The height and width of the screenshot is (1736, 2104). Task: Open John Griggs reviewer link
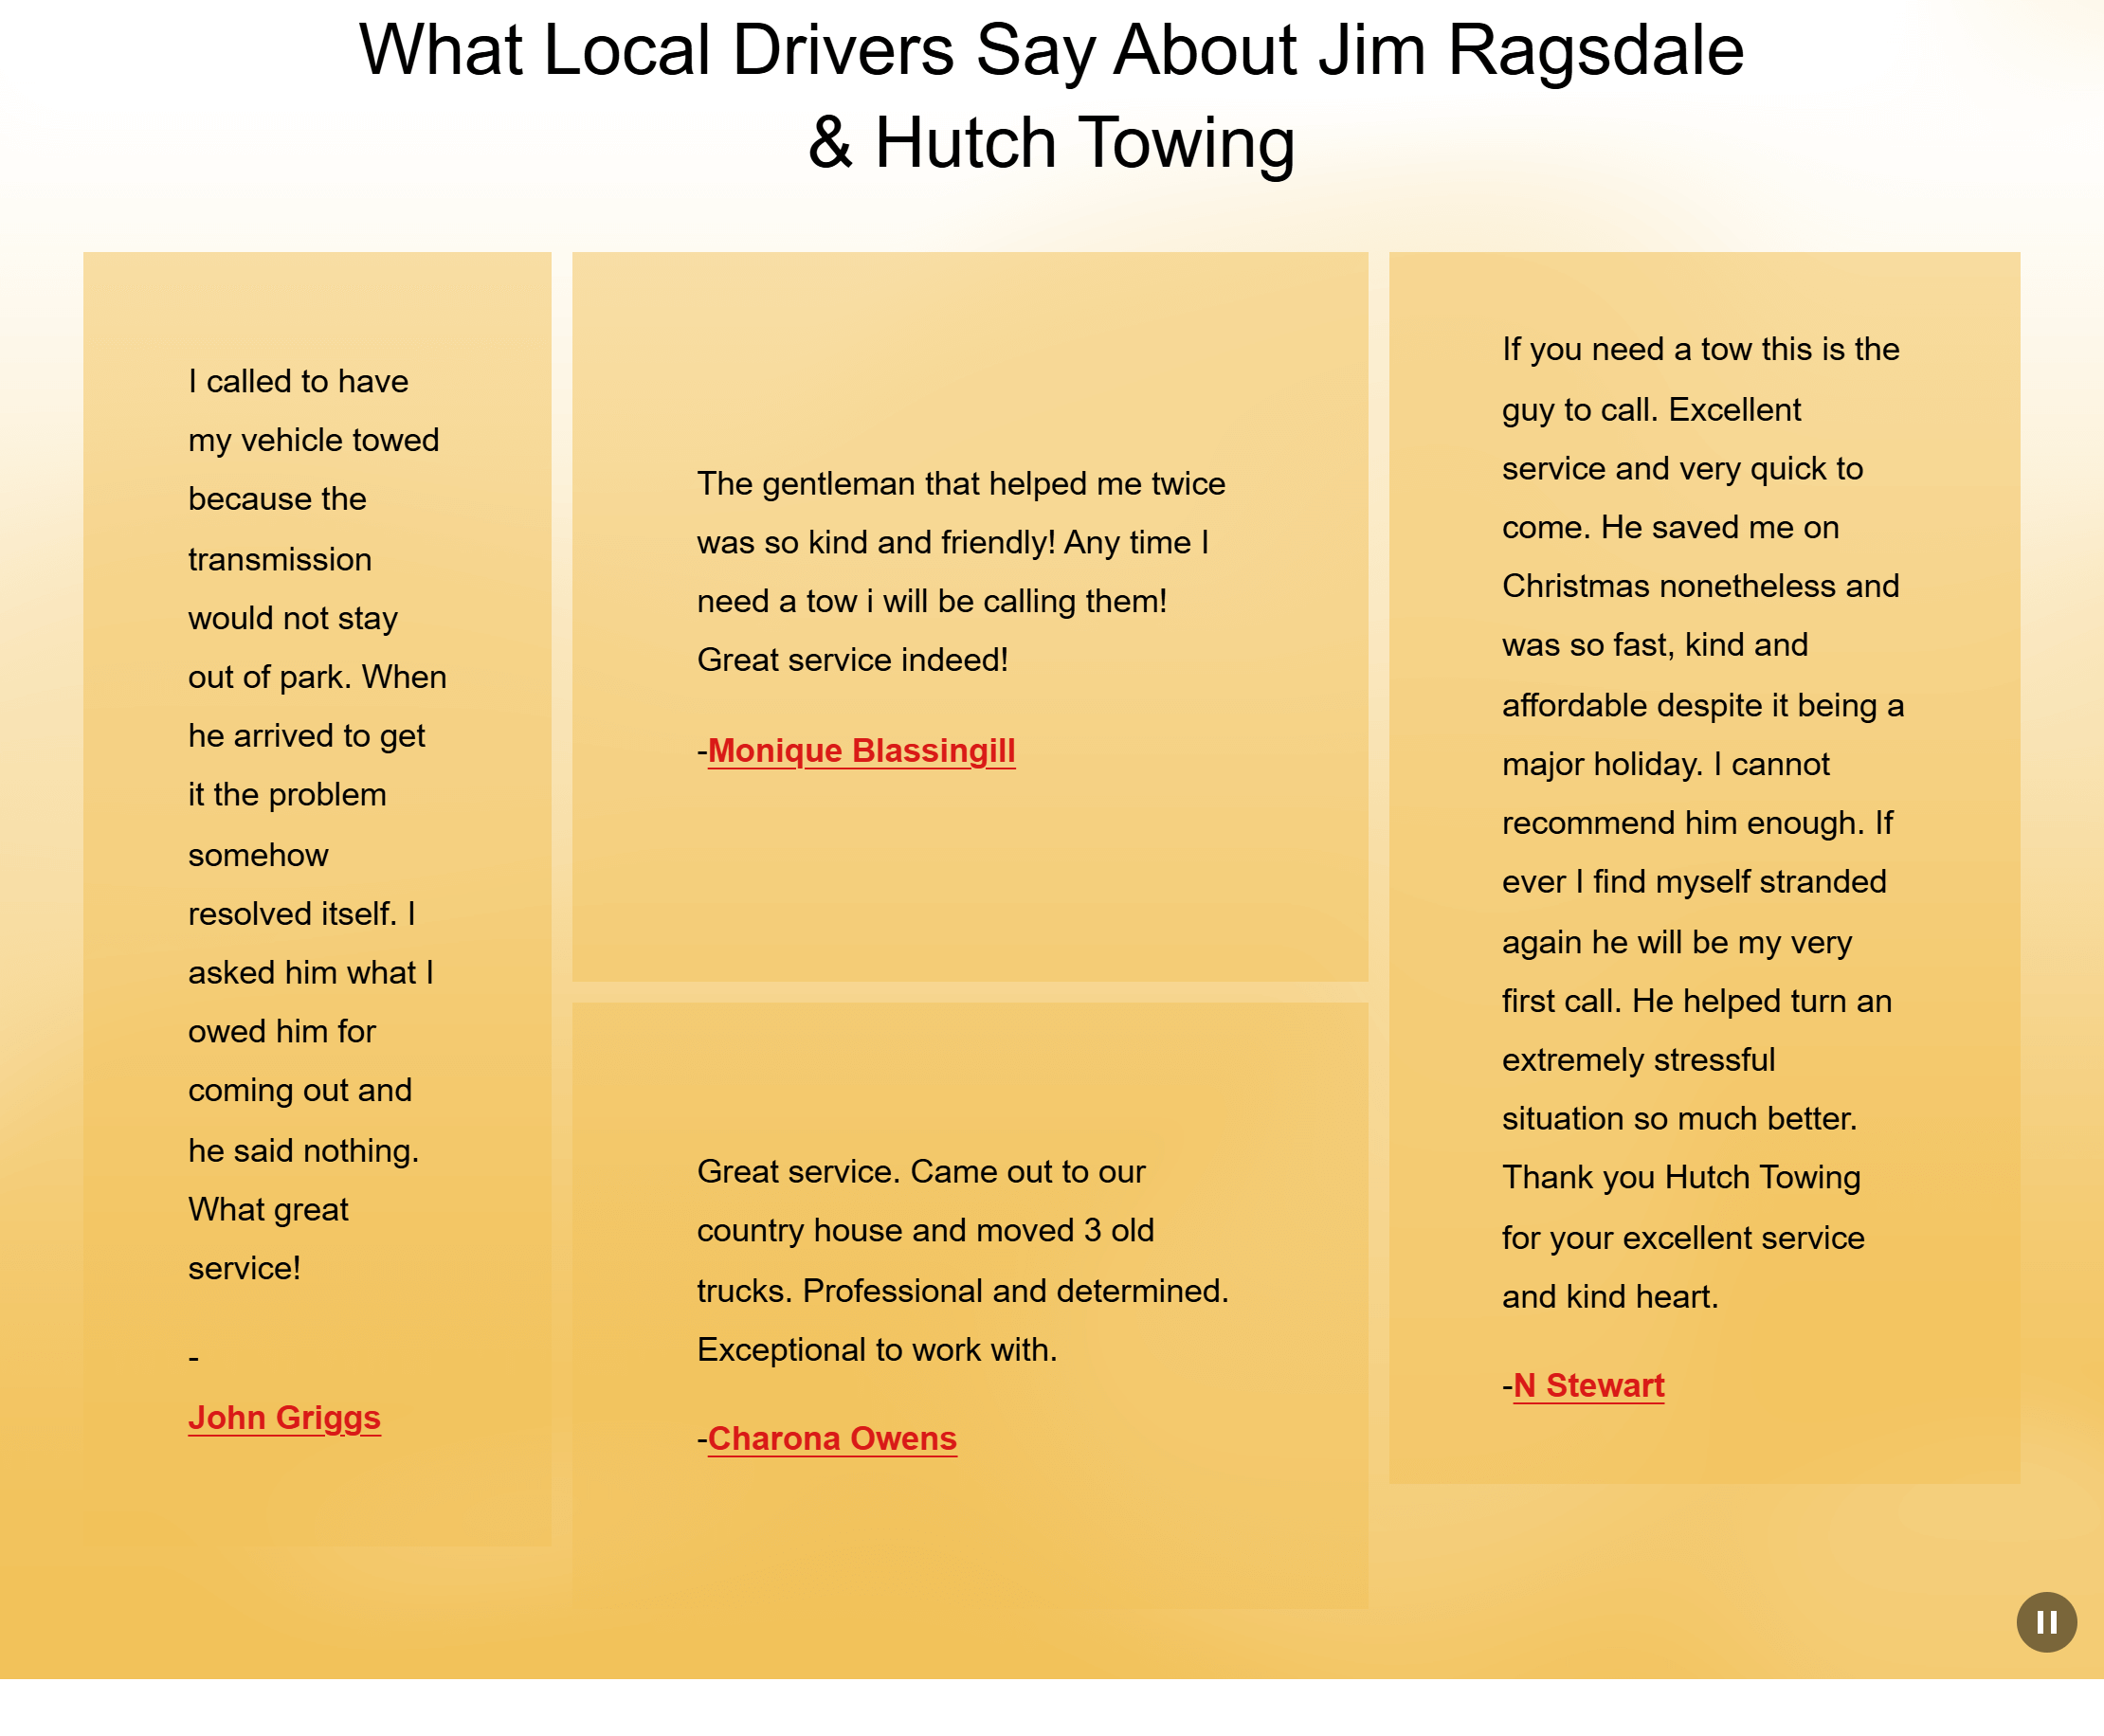tap(284, 1417)
